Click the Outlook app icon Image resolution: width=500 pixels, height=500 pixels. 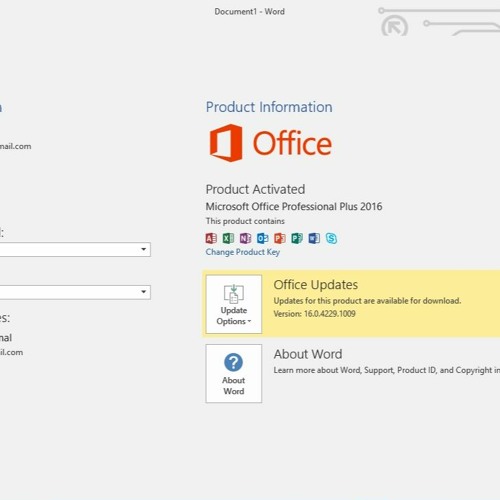click(263, 238)
